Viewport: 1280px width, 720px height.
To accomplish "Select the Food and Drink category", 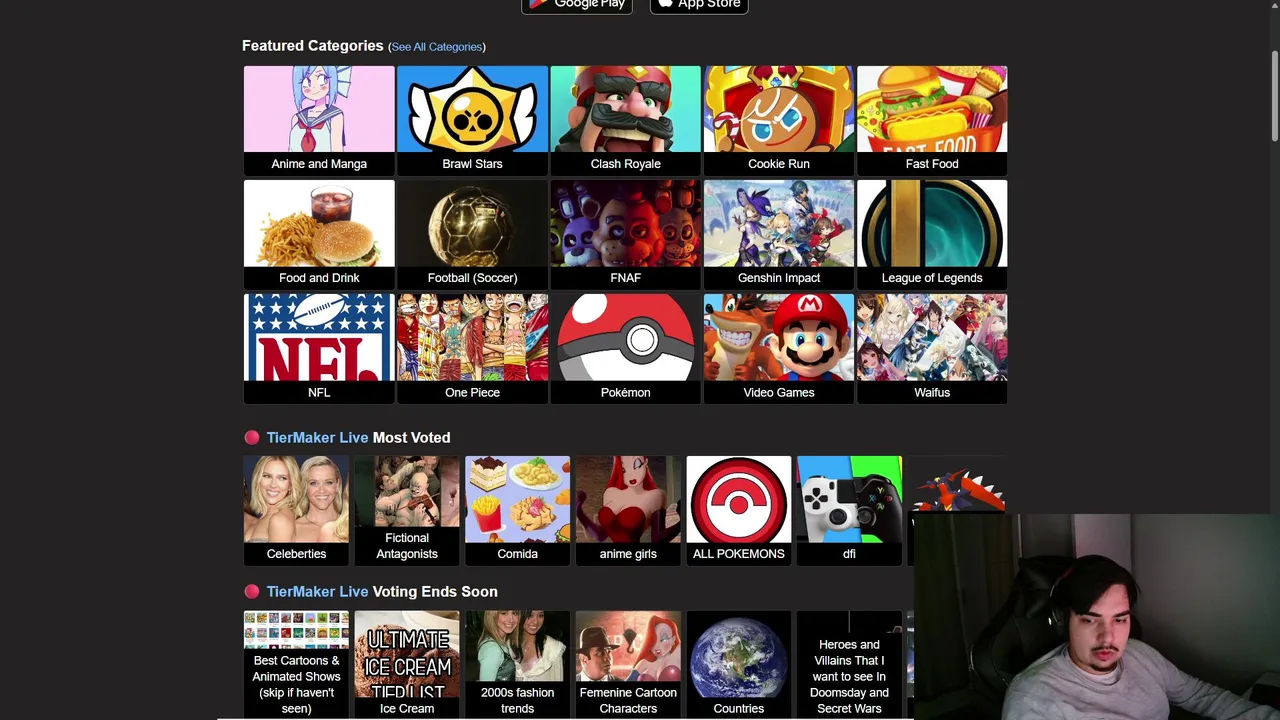I will tap(319, 234).
